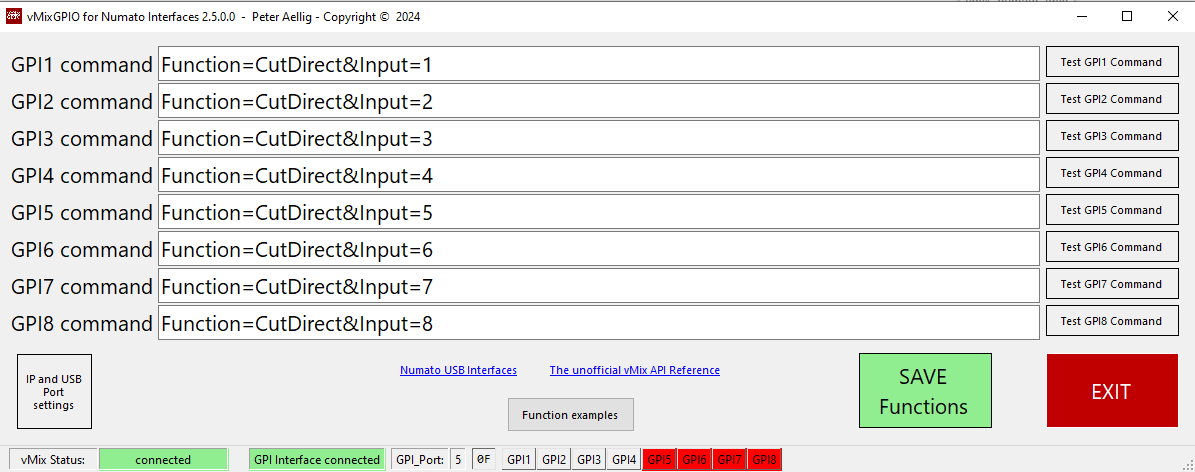Open IP and USB Port settings
The width and height of the screenshot is (1195, 472).
click(x=54, y=392)
